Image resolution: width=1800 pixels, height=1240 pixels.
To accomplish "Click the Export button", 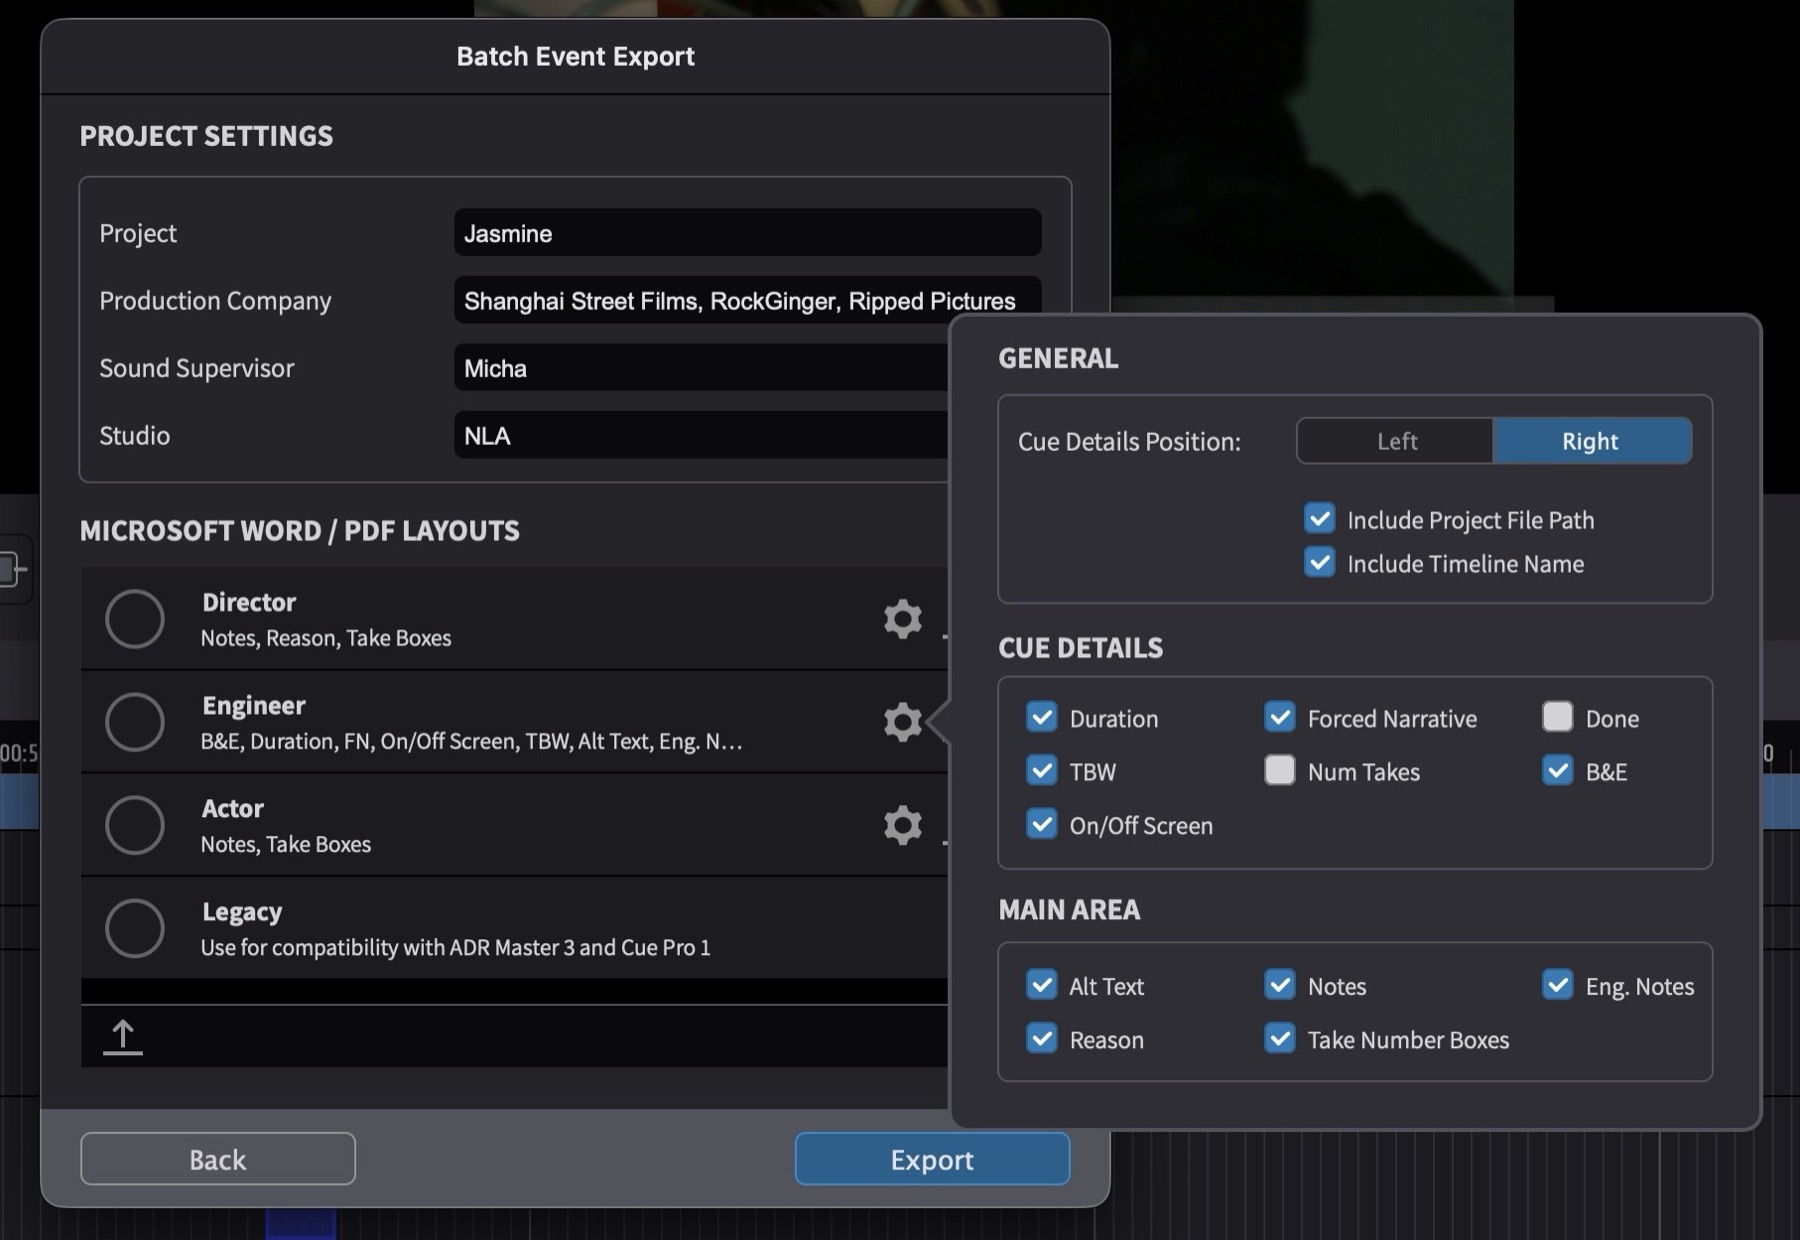I will point(932,1159).
